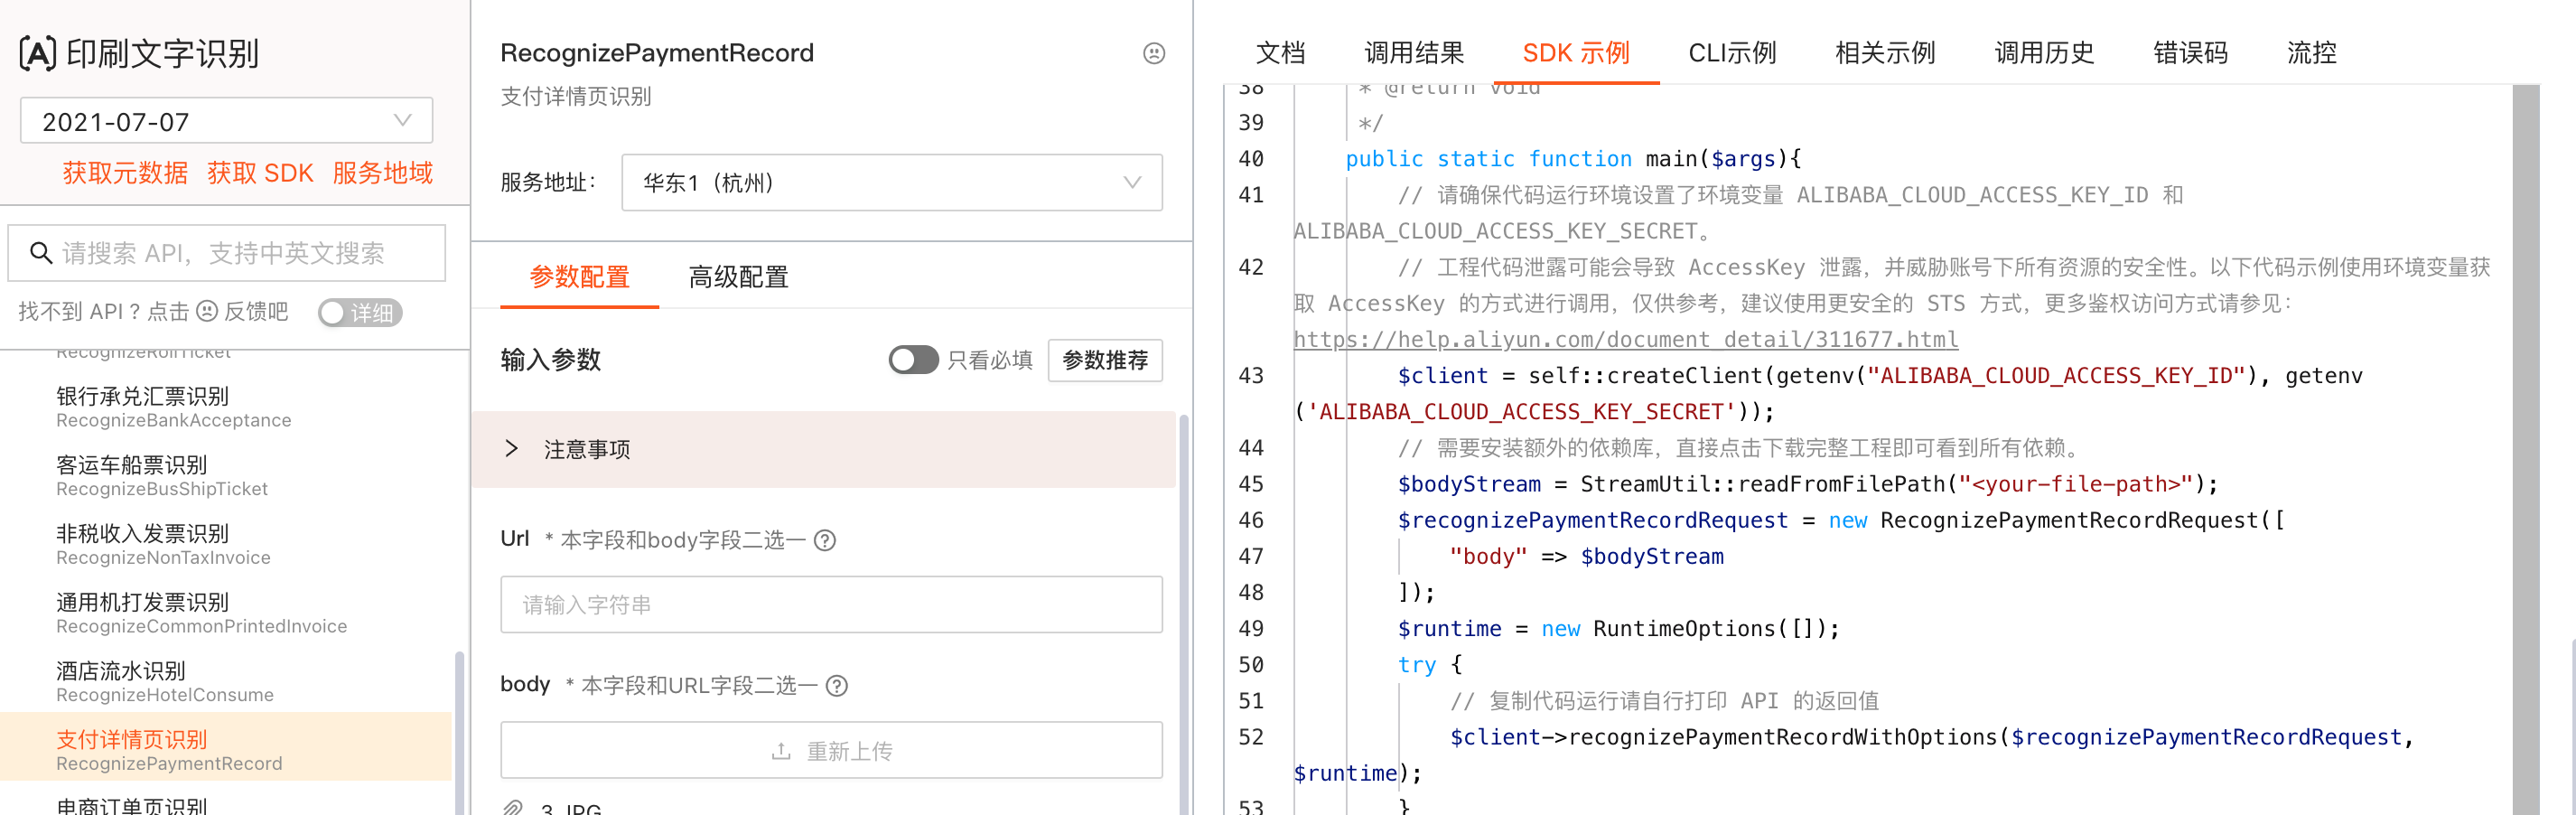Select 电商订单页识别 in API list
Image resolution: width=2576 pixels, height=815 pixels.
131,806
